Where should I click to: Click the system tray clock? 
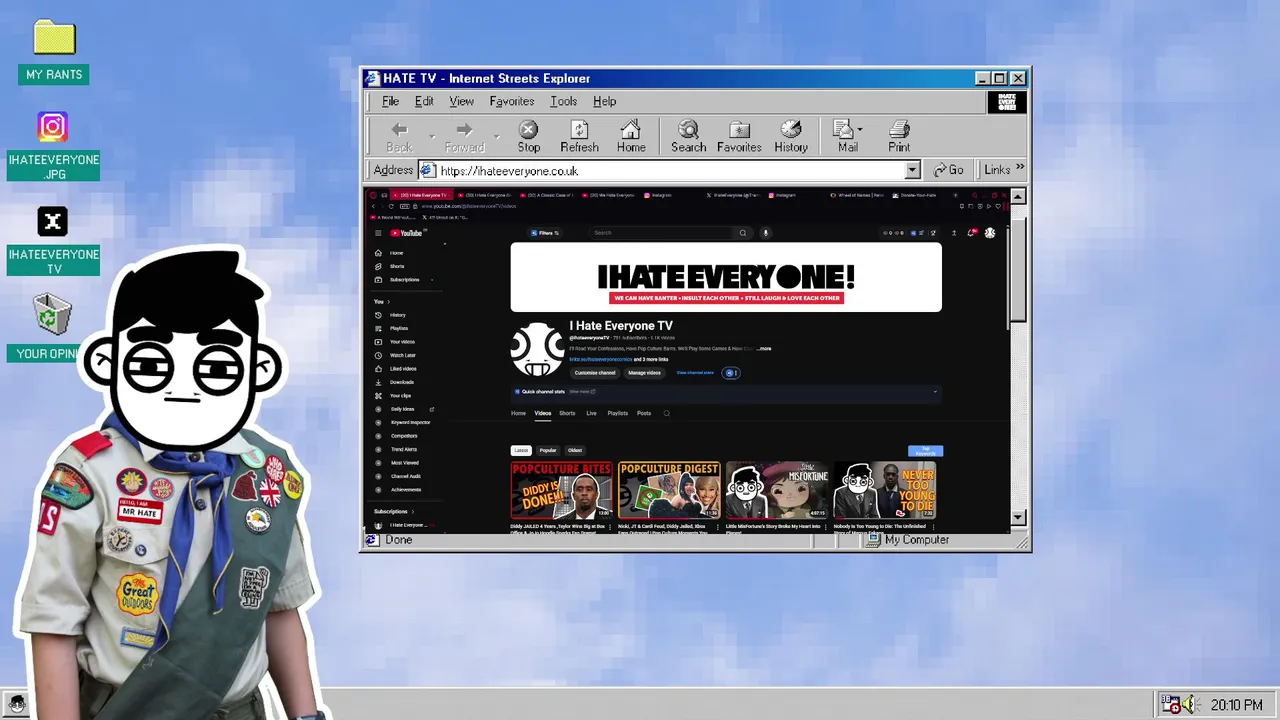1236,705
